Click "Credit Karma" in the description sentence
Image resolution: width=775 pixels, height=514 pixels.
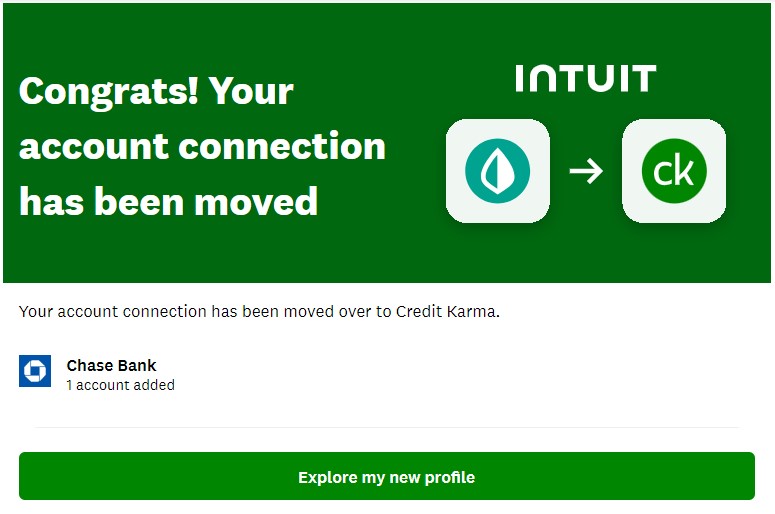[x=445, y=311]
